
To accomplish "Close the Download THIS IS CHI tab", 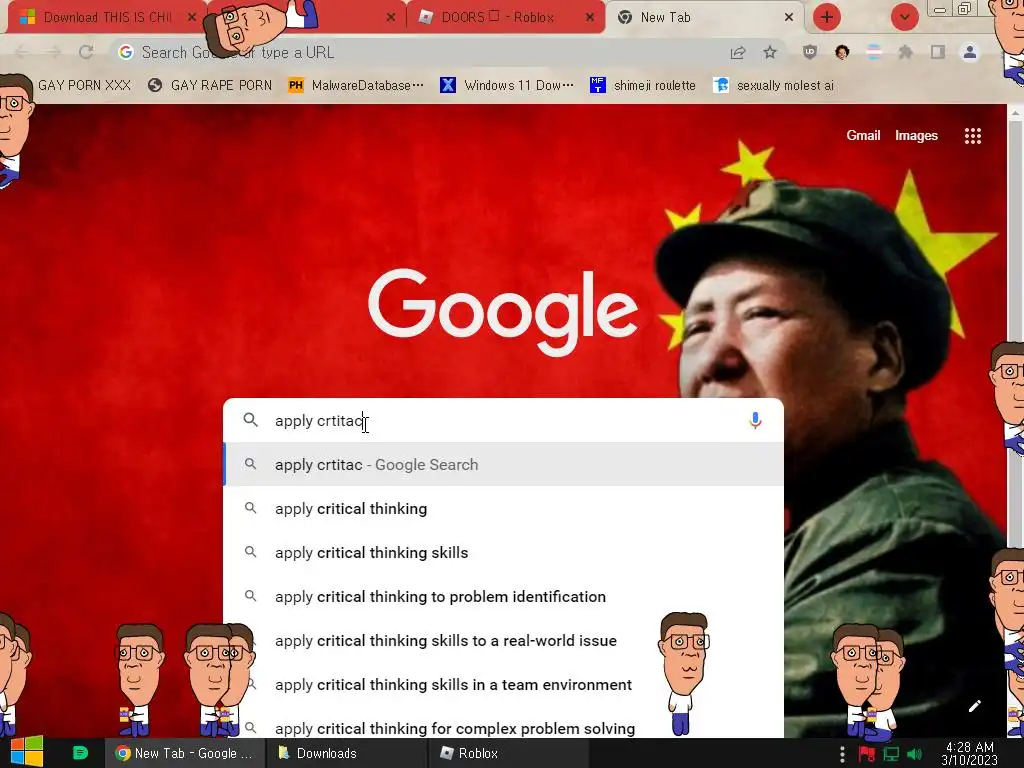I will tap(192, 18).
